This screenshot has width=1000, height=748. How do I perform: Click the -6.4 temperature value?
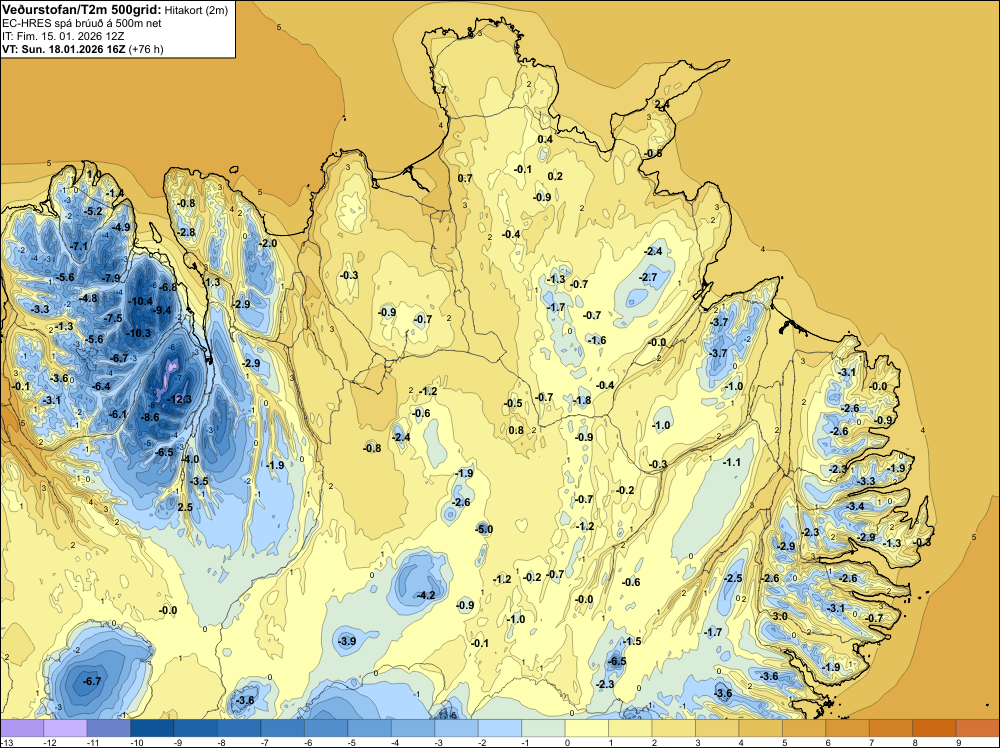point(101,386)
